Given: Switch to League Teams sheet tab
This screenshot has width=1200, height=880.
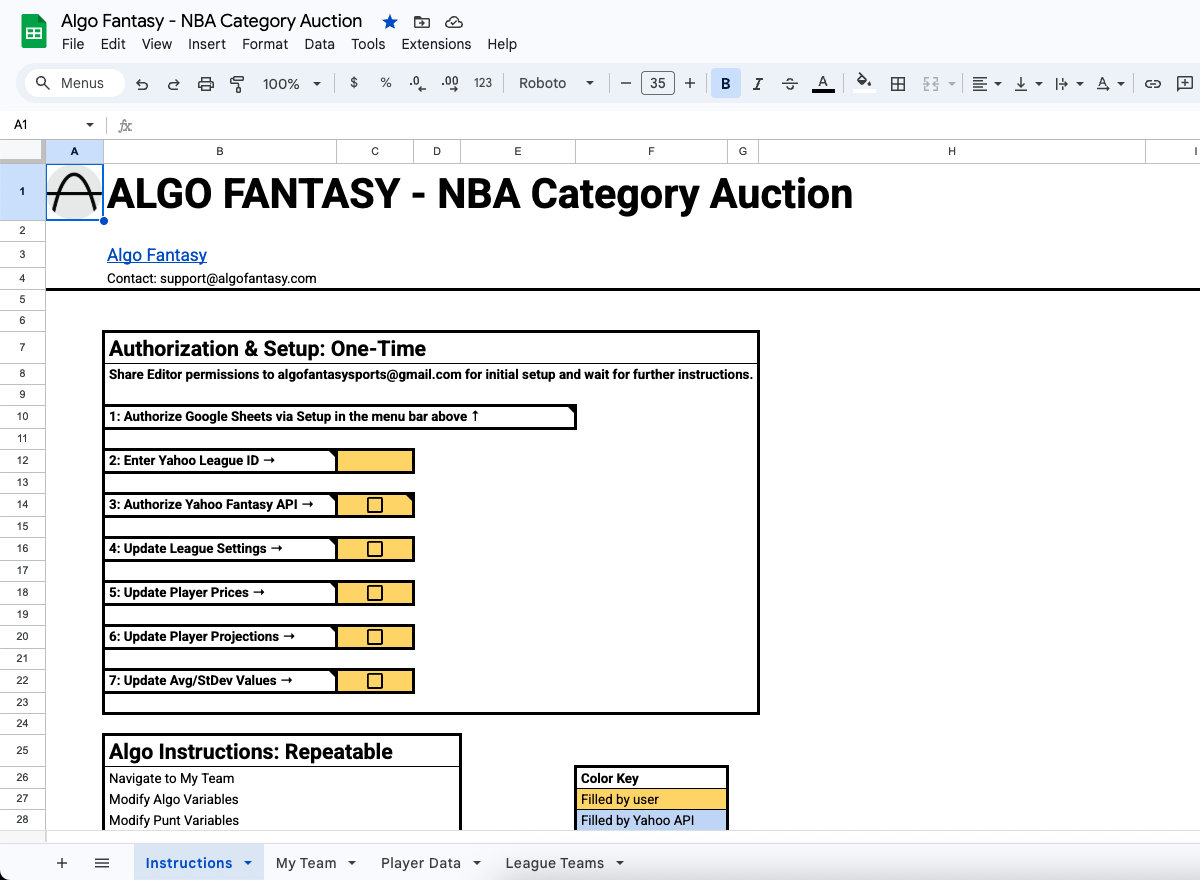Looking at the screenshot, I should coord(555,863).
